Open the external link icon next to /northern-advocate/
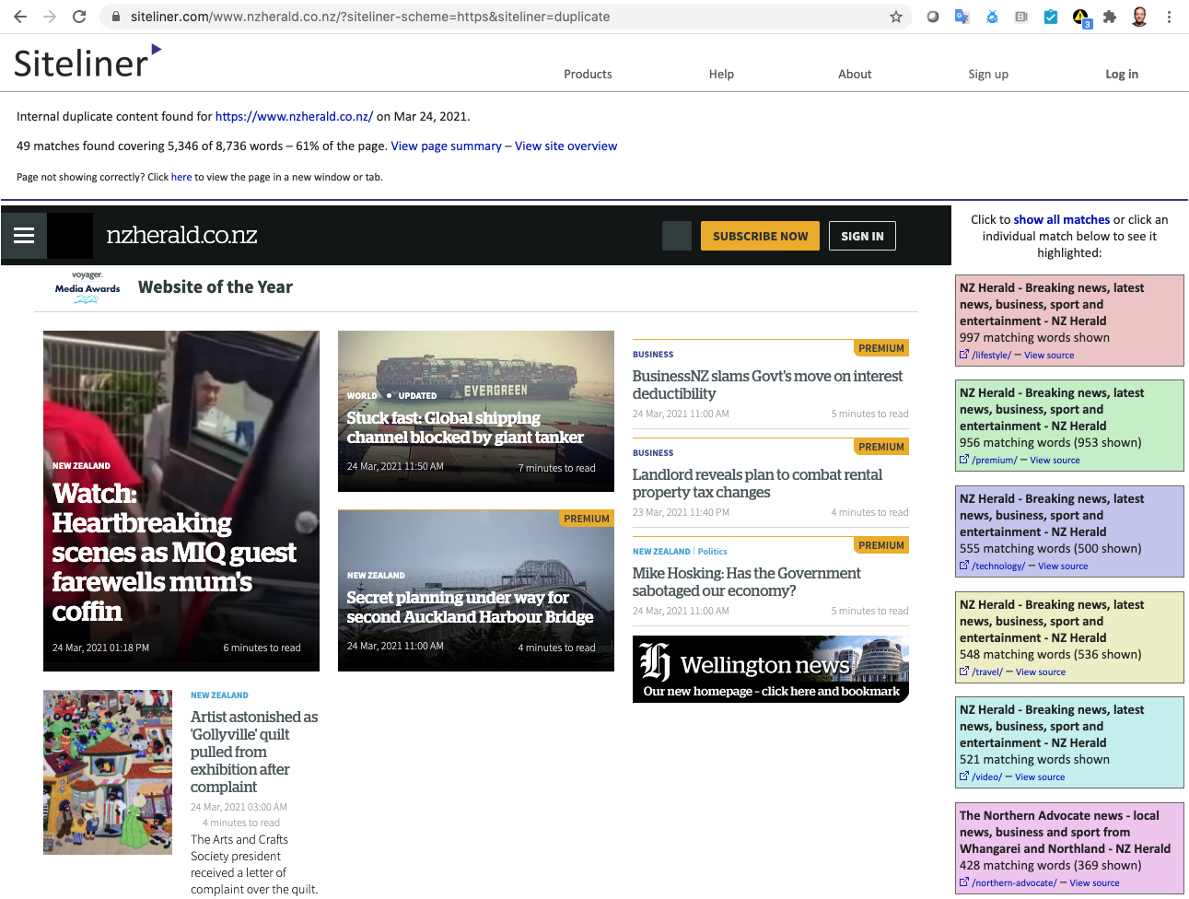 (964, 882)
